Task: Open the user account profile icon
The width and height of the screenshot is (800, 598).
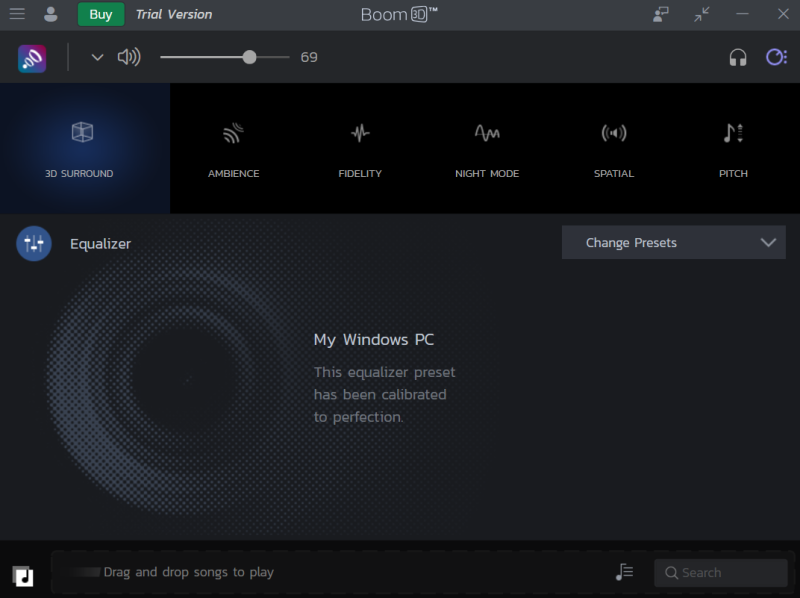Action: click(x=51, y=14)
